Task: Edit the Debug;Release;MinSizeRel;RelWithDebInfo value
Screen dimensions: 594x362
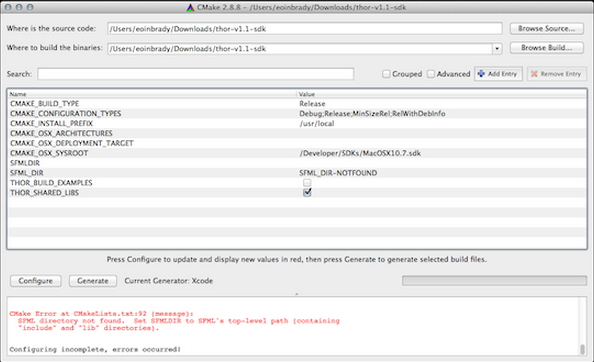Action: (372, 114)
